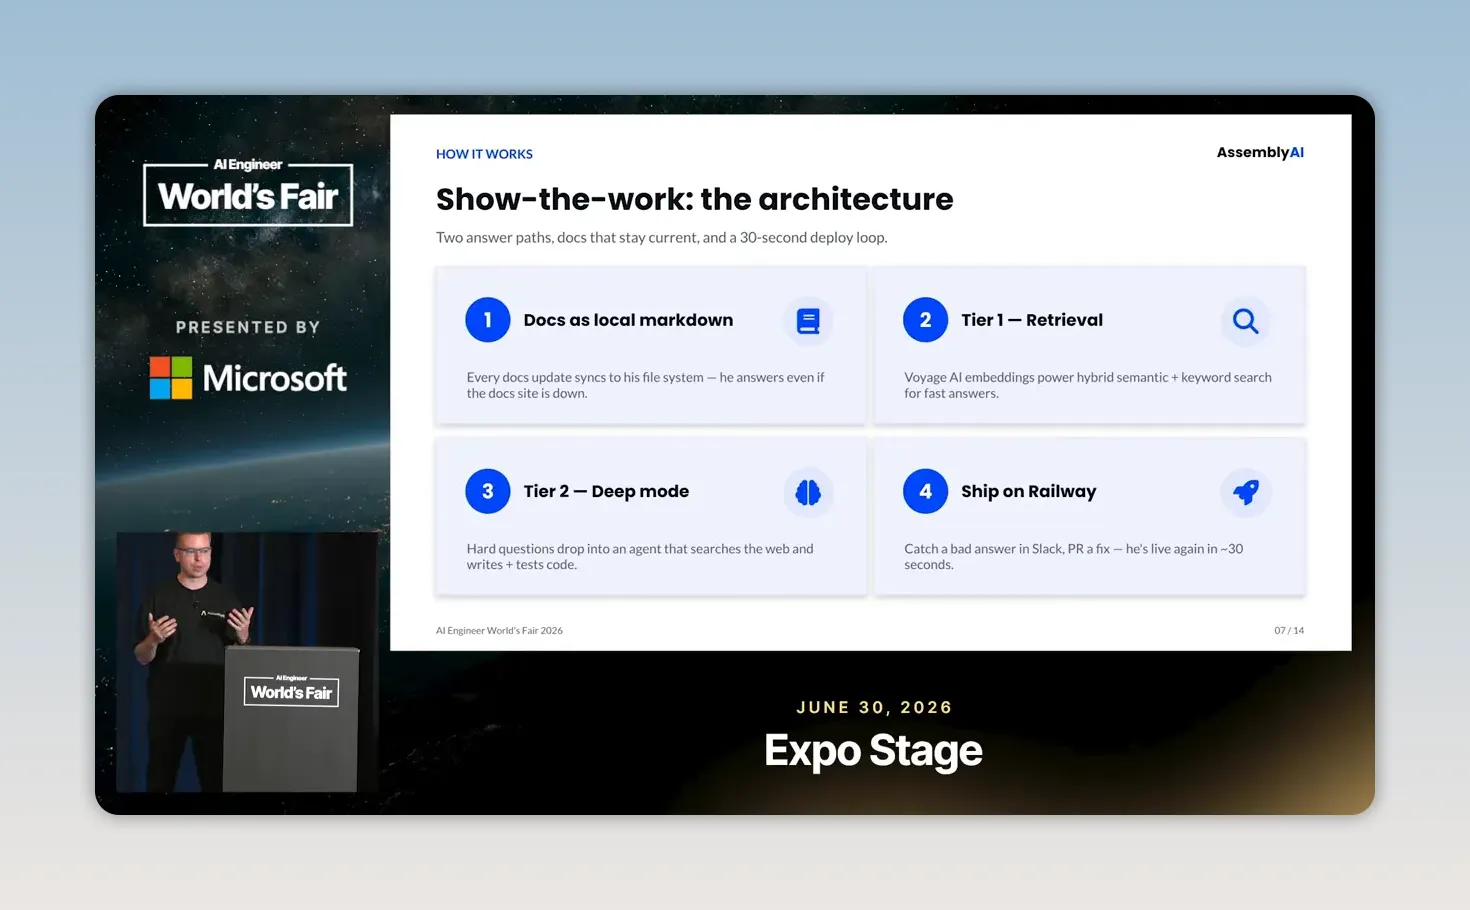Click the "Show-the-work: the architecture" slide title
Image resolution: width=1470 pixels, height=910 pixels.
tap(694, 199)
